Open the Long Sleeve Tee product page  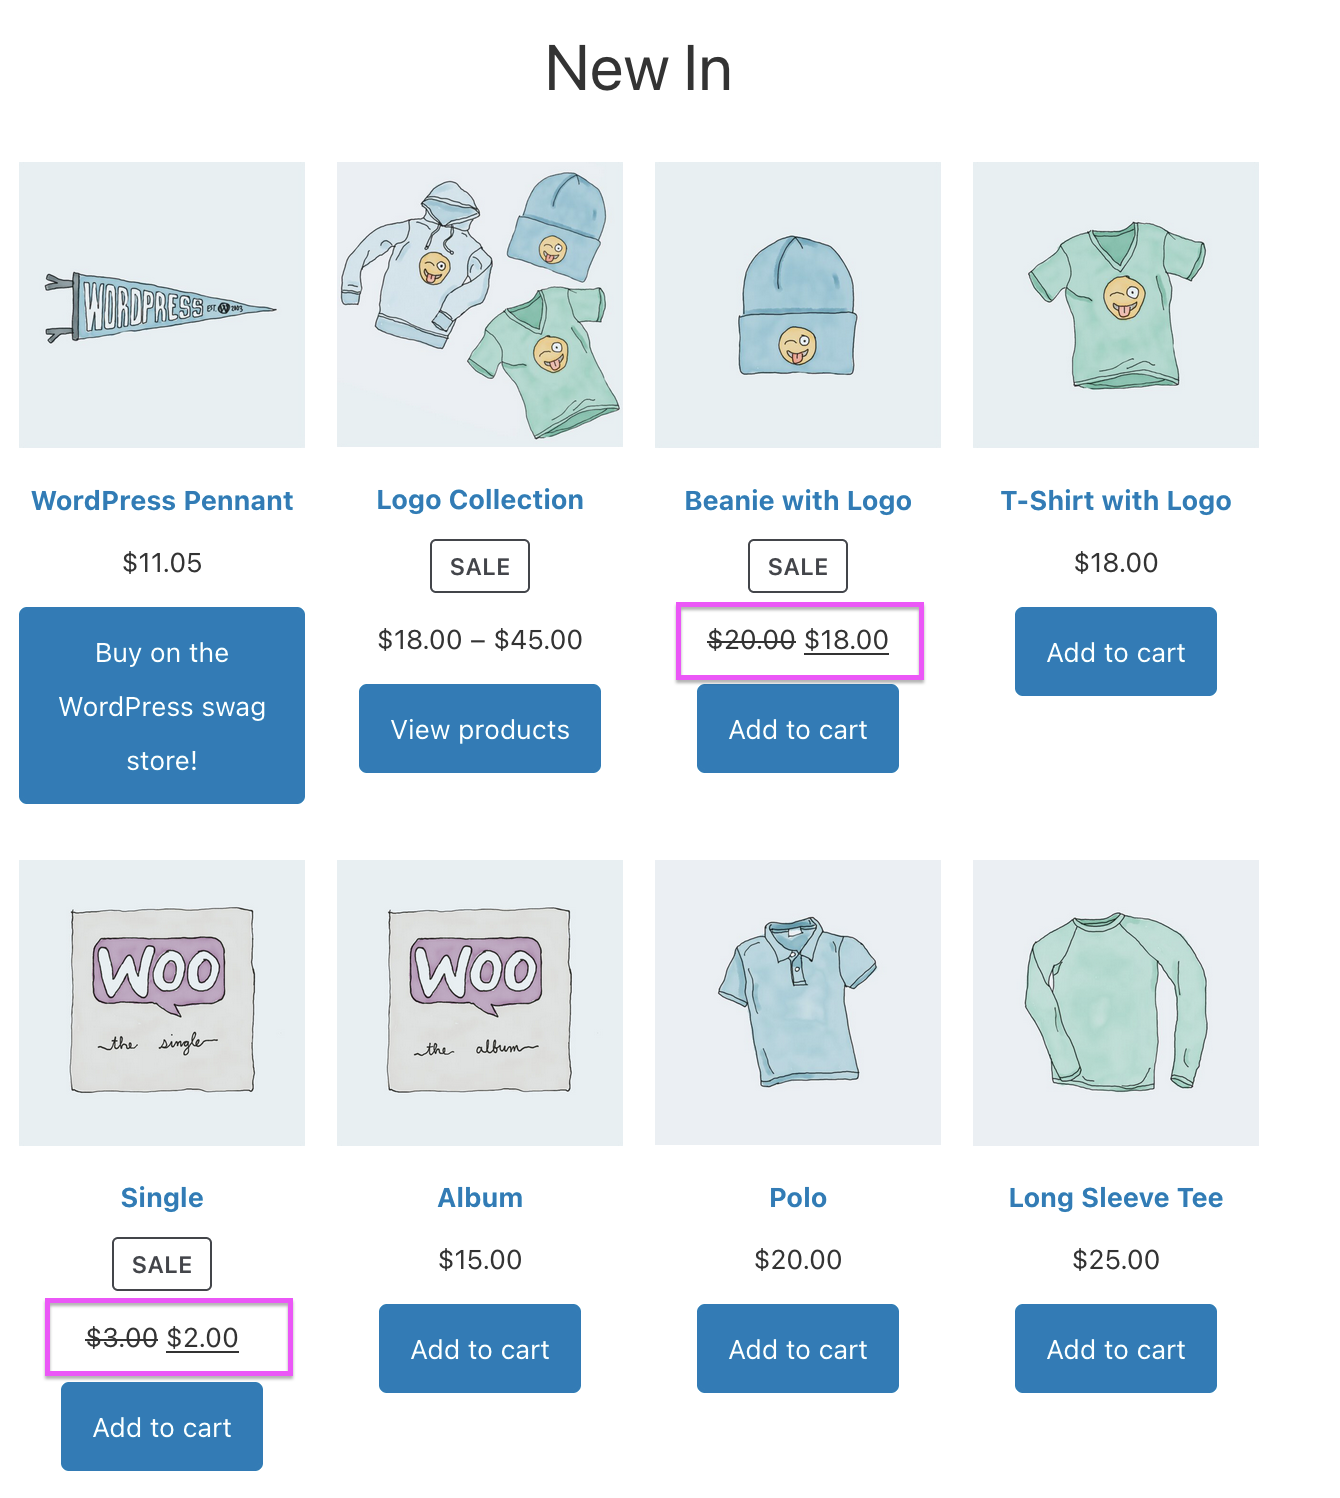point(1115,1197)
